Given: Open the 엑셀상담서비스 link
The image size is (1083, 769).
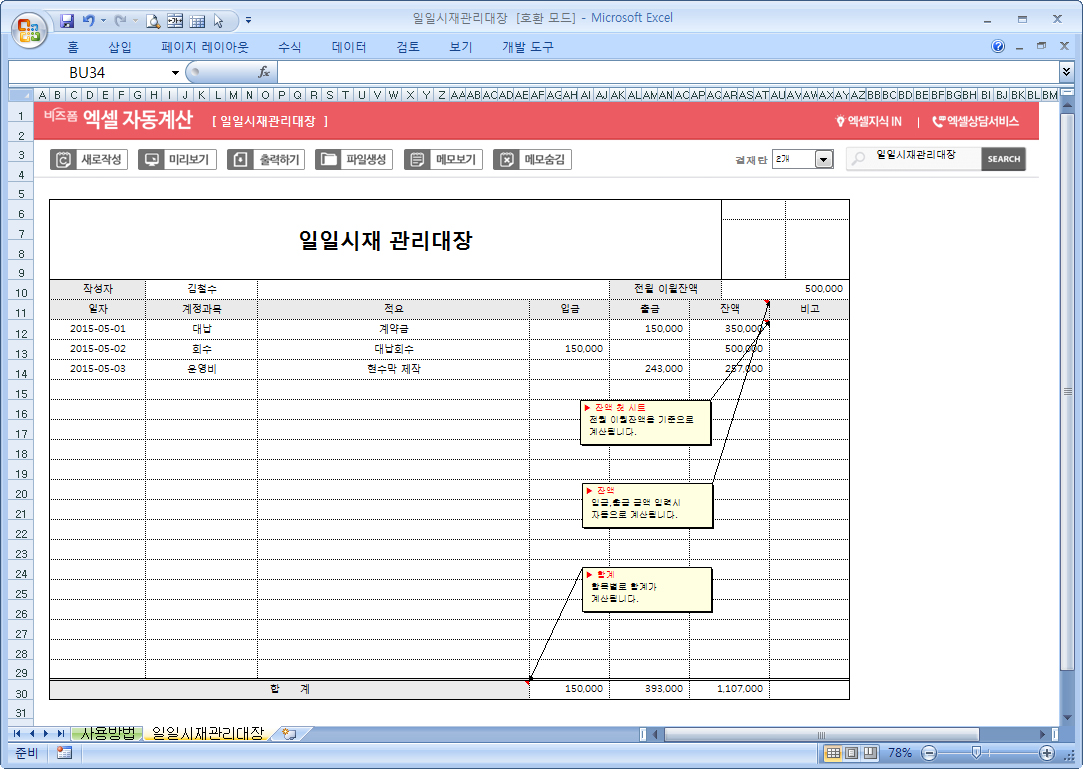Looking at the screenshot, I should pos(975,122).
